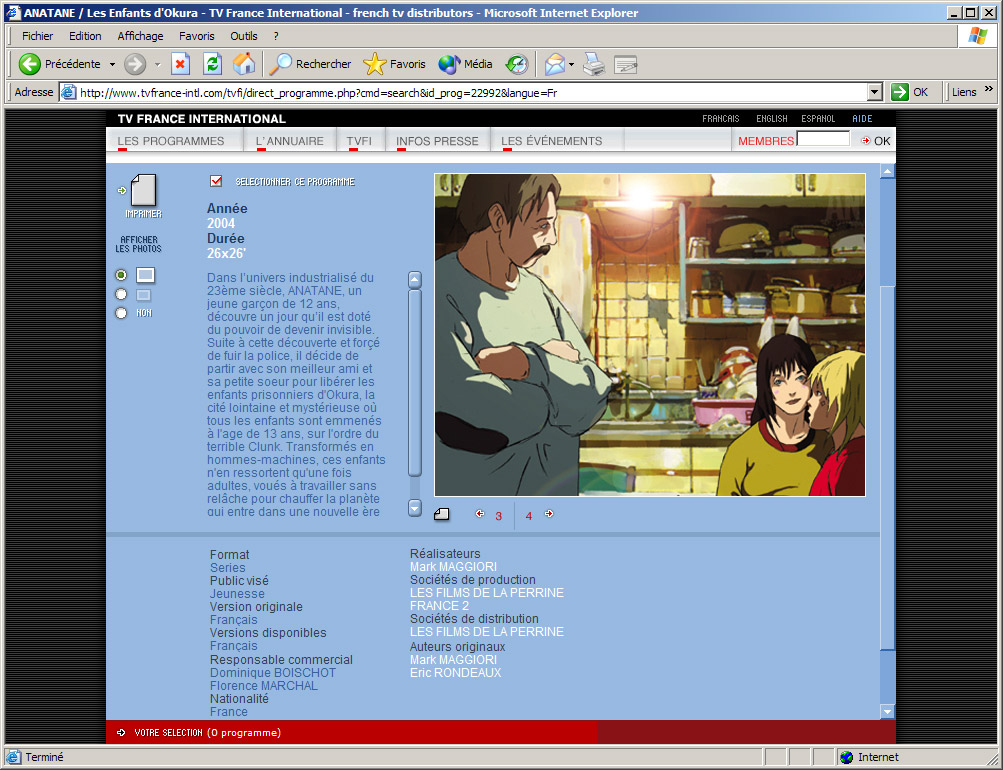Click the previous photo red arrow

[x=480, y=514]
